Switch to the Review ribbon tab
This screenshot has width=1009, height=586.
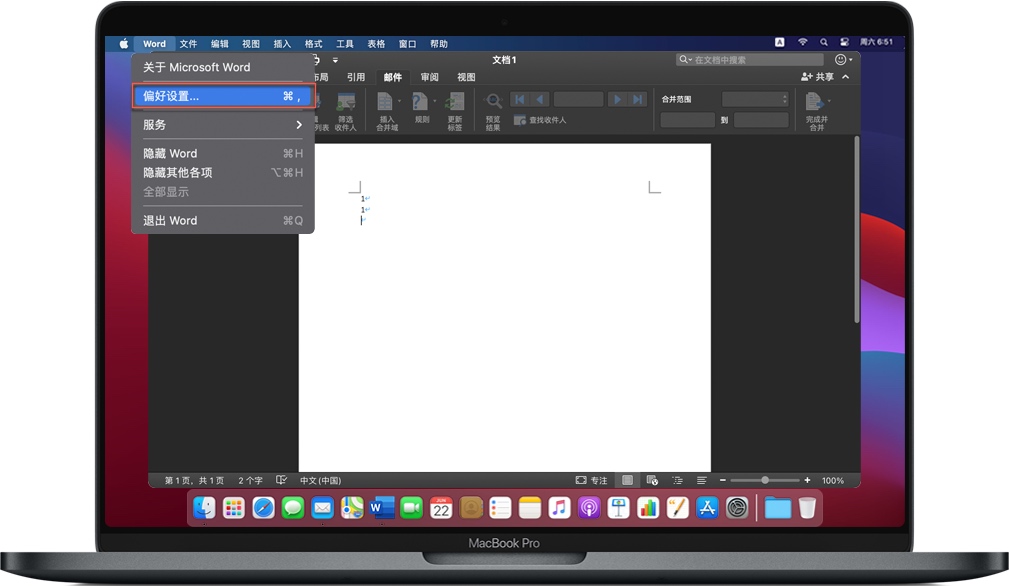pos(429,77)
